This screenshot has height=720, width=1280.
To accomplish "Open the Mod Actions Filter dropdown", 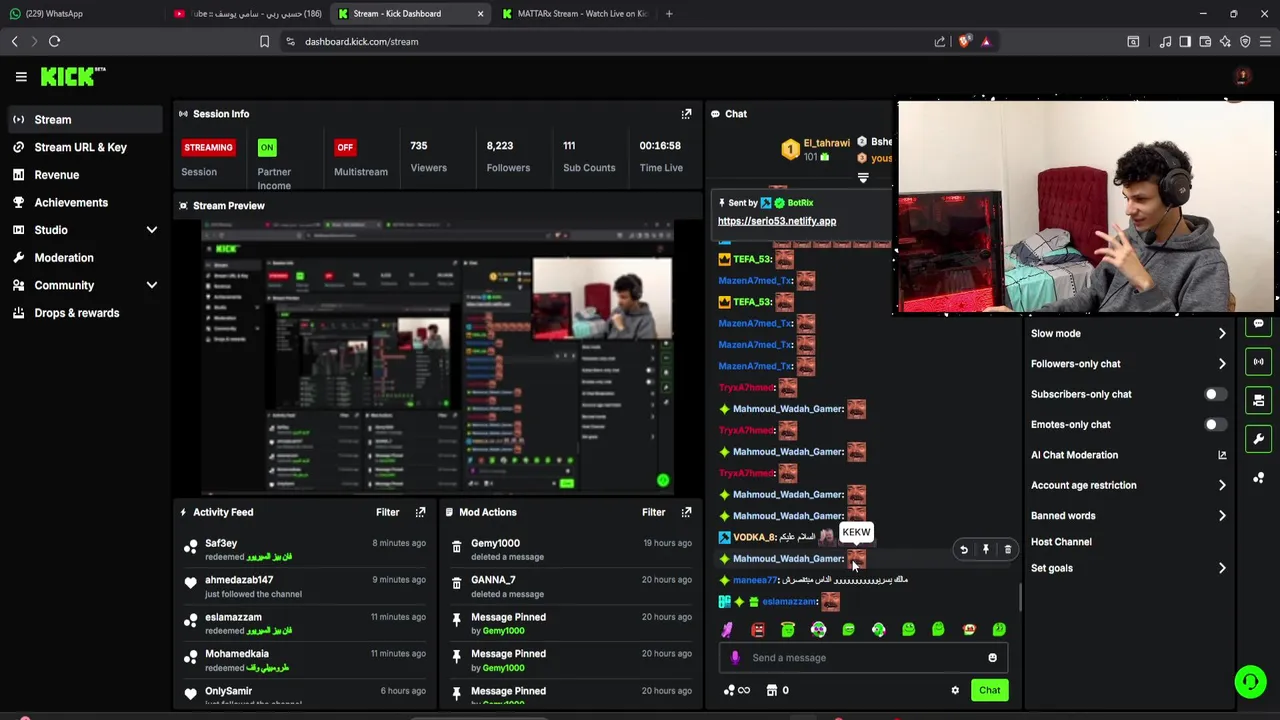I will [653, 512].
